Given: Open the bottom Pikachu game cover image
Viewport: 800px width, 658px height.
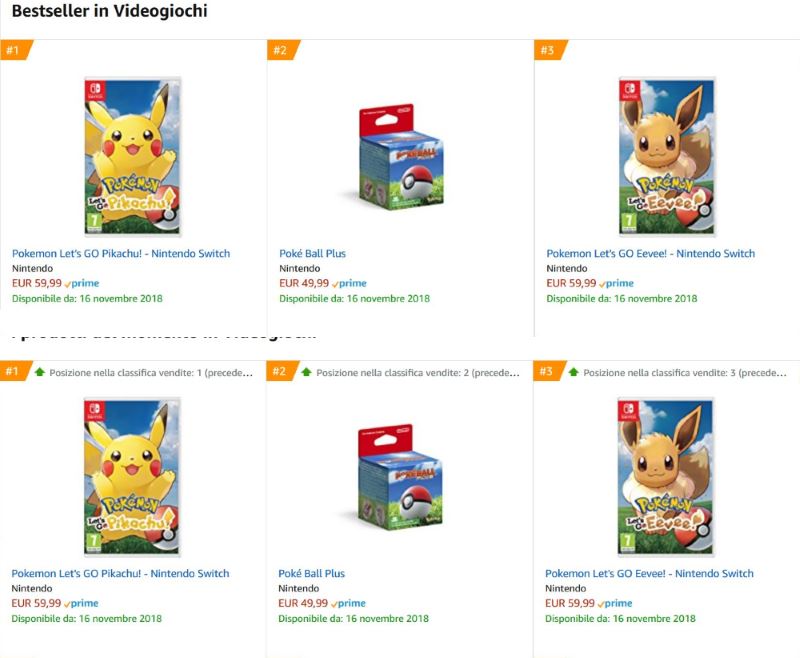Looking at the screenshot, I should (132, 476).
